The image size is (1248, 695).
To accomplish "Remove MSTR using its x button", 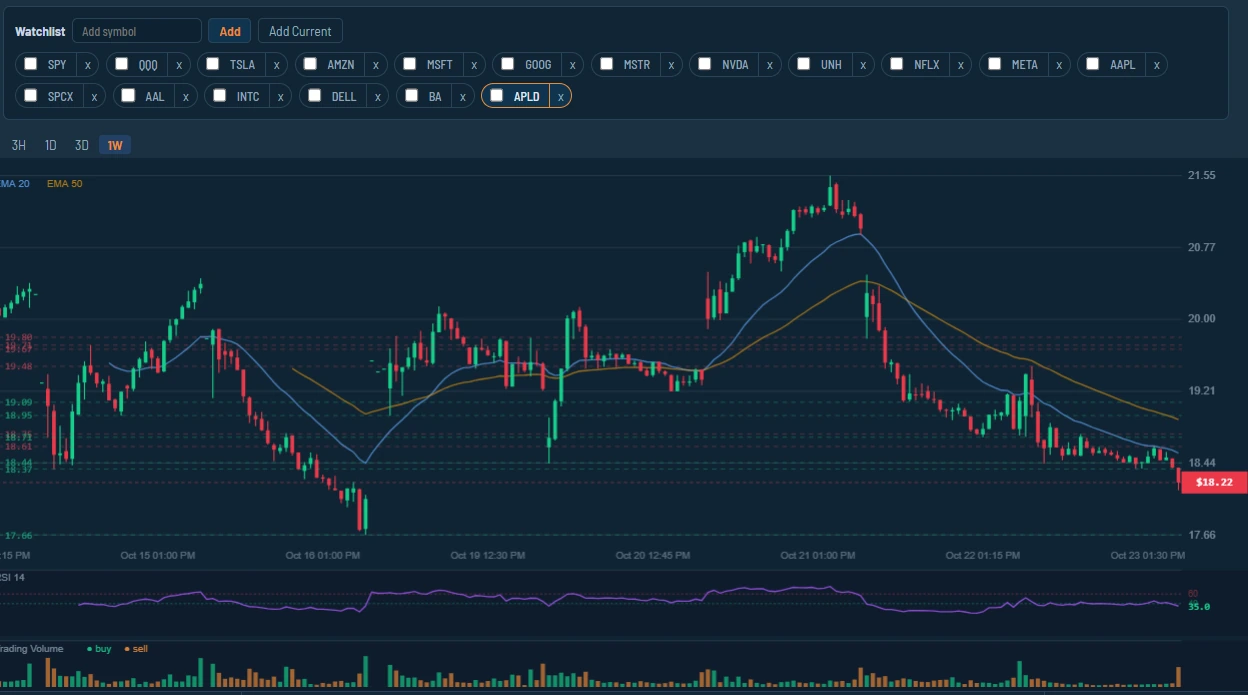I will 671,65.
